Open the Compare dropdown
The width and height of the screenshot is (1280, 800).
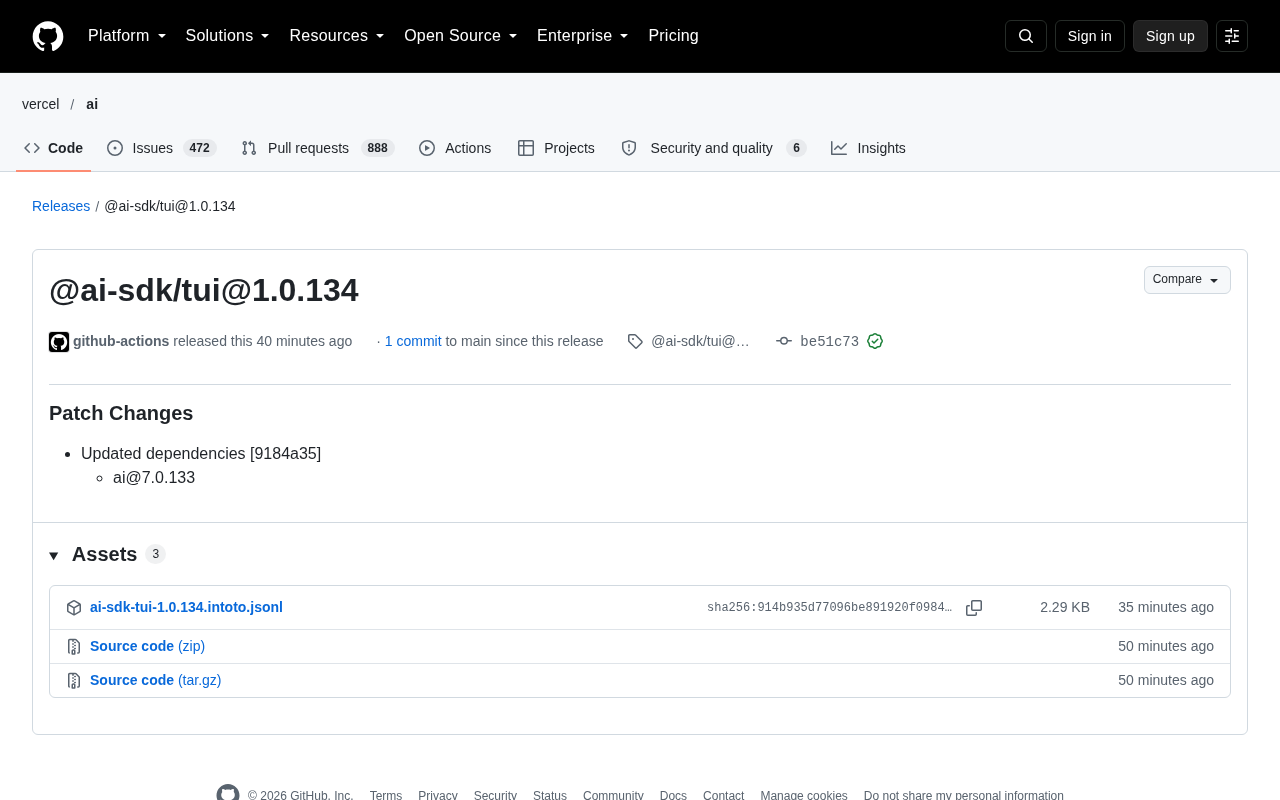click(1187, 280)
